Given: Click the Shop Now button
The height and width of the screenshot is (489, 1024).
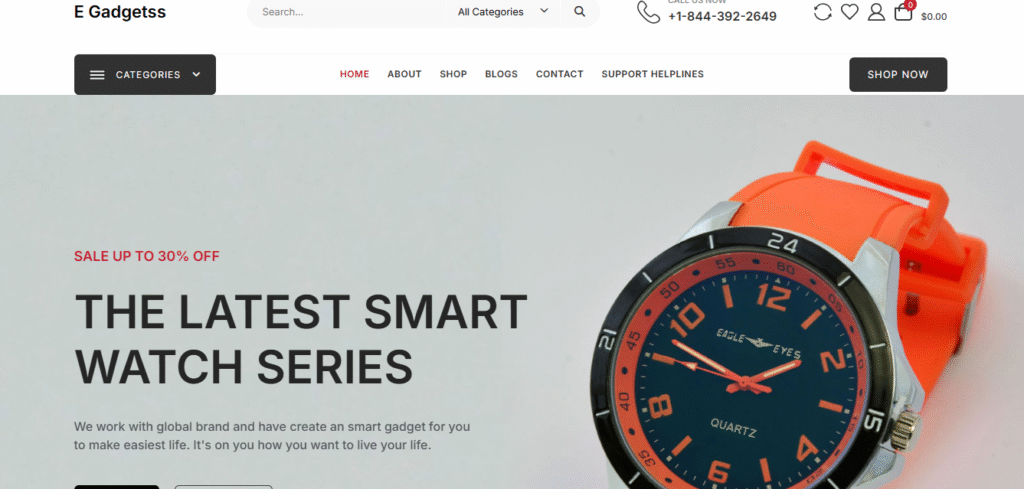Looking at the screenshot, I should pyautogui.click(x=898, y=74).
